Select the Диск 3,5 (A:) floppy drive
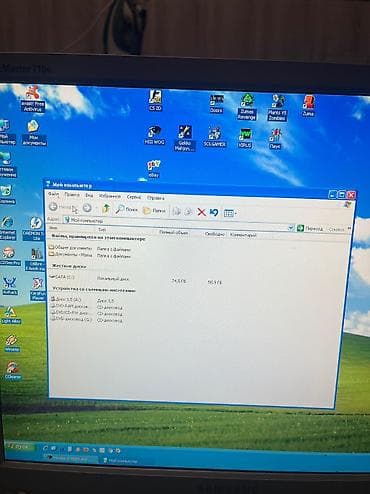The width and height of the screenshot is (370, 494). [x=66, y=299]
